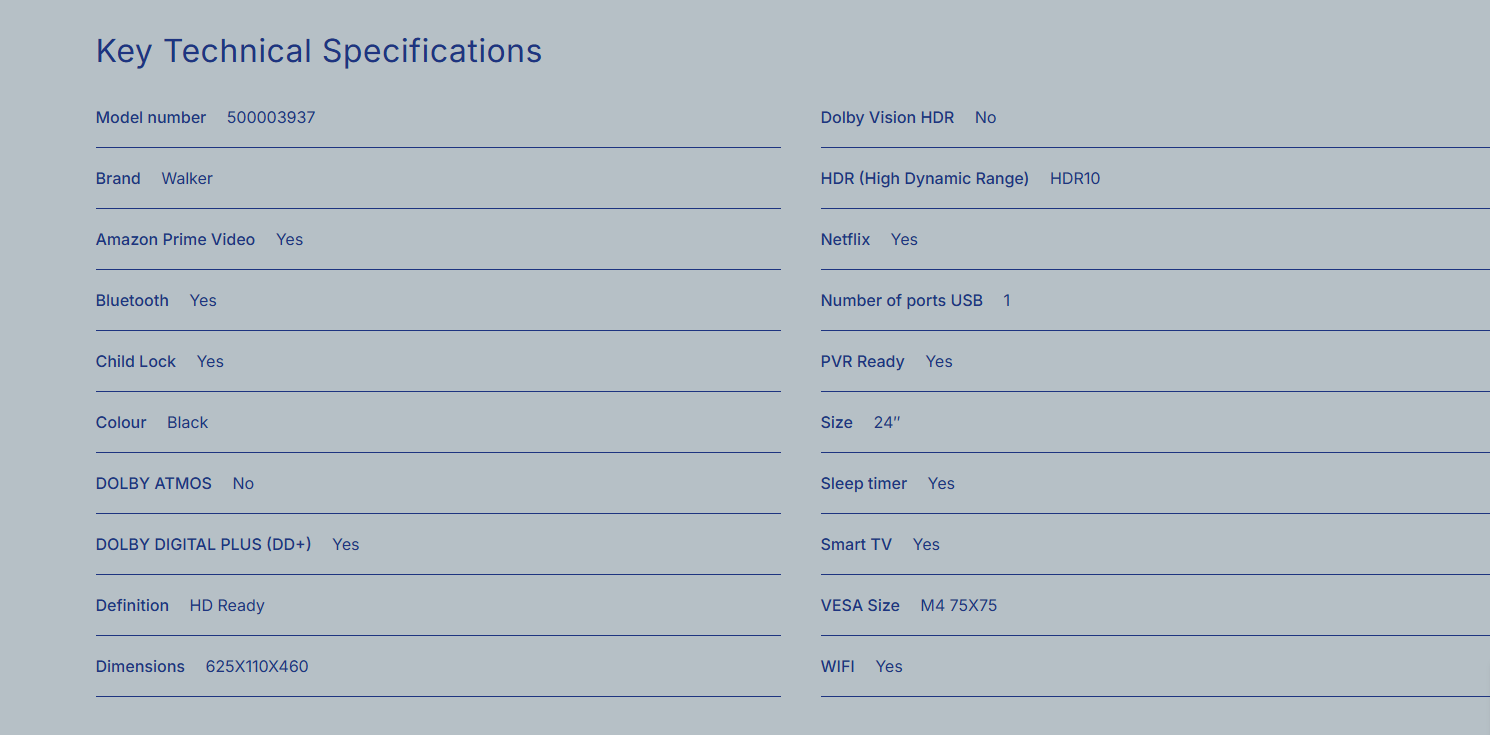The image size is (1490, 735).
Task: Click the DOLBY ATMOS label
Action: pyautogui.click(x=154, y=484)
